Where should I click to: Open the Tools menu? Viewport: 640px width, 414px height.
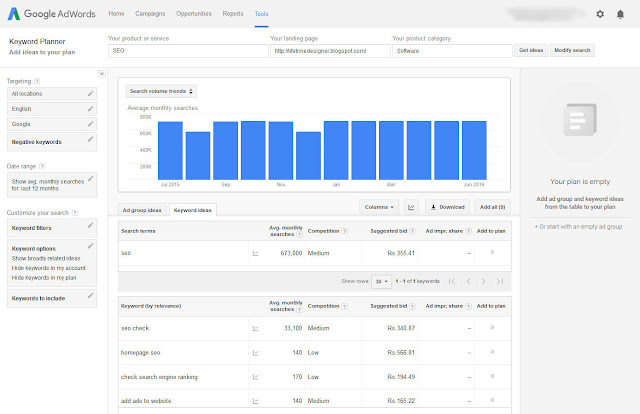(261, 14)
